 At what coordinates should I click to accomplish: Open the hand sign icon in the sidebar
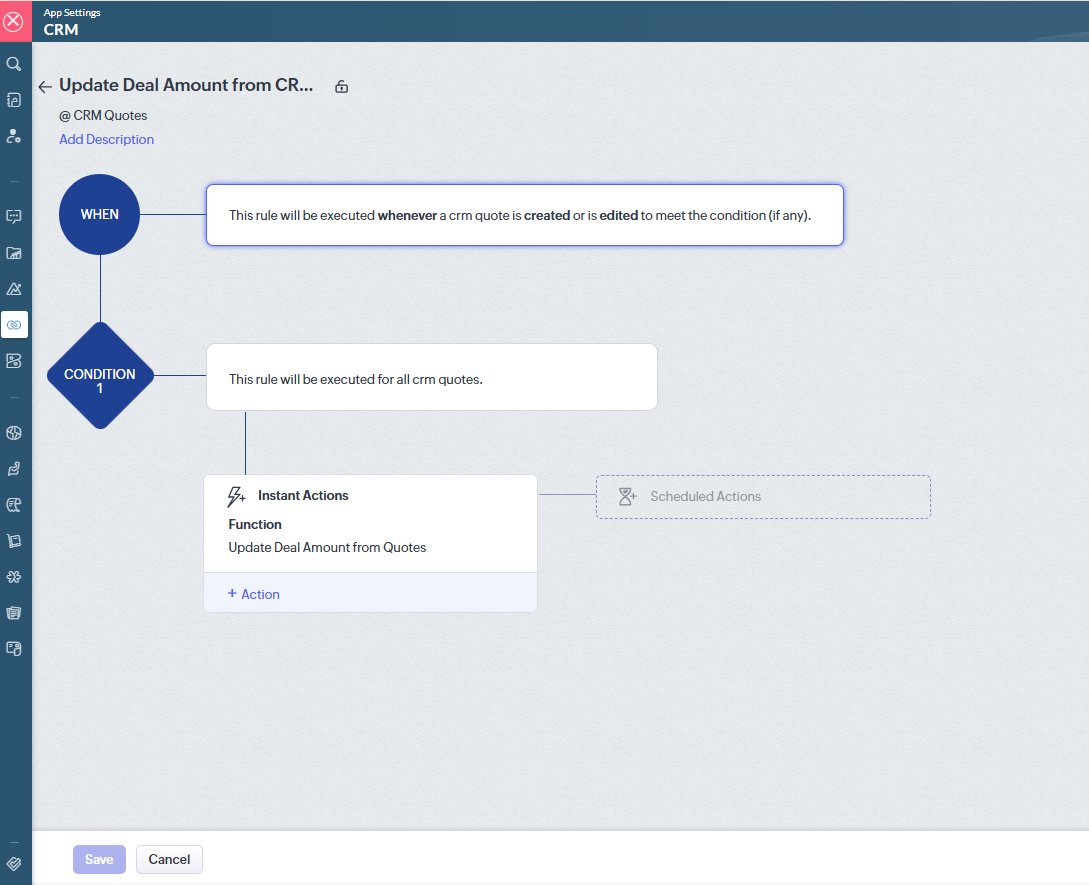click(14, 469)
